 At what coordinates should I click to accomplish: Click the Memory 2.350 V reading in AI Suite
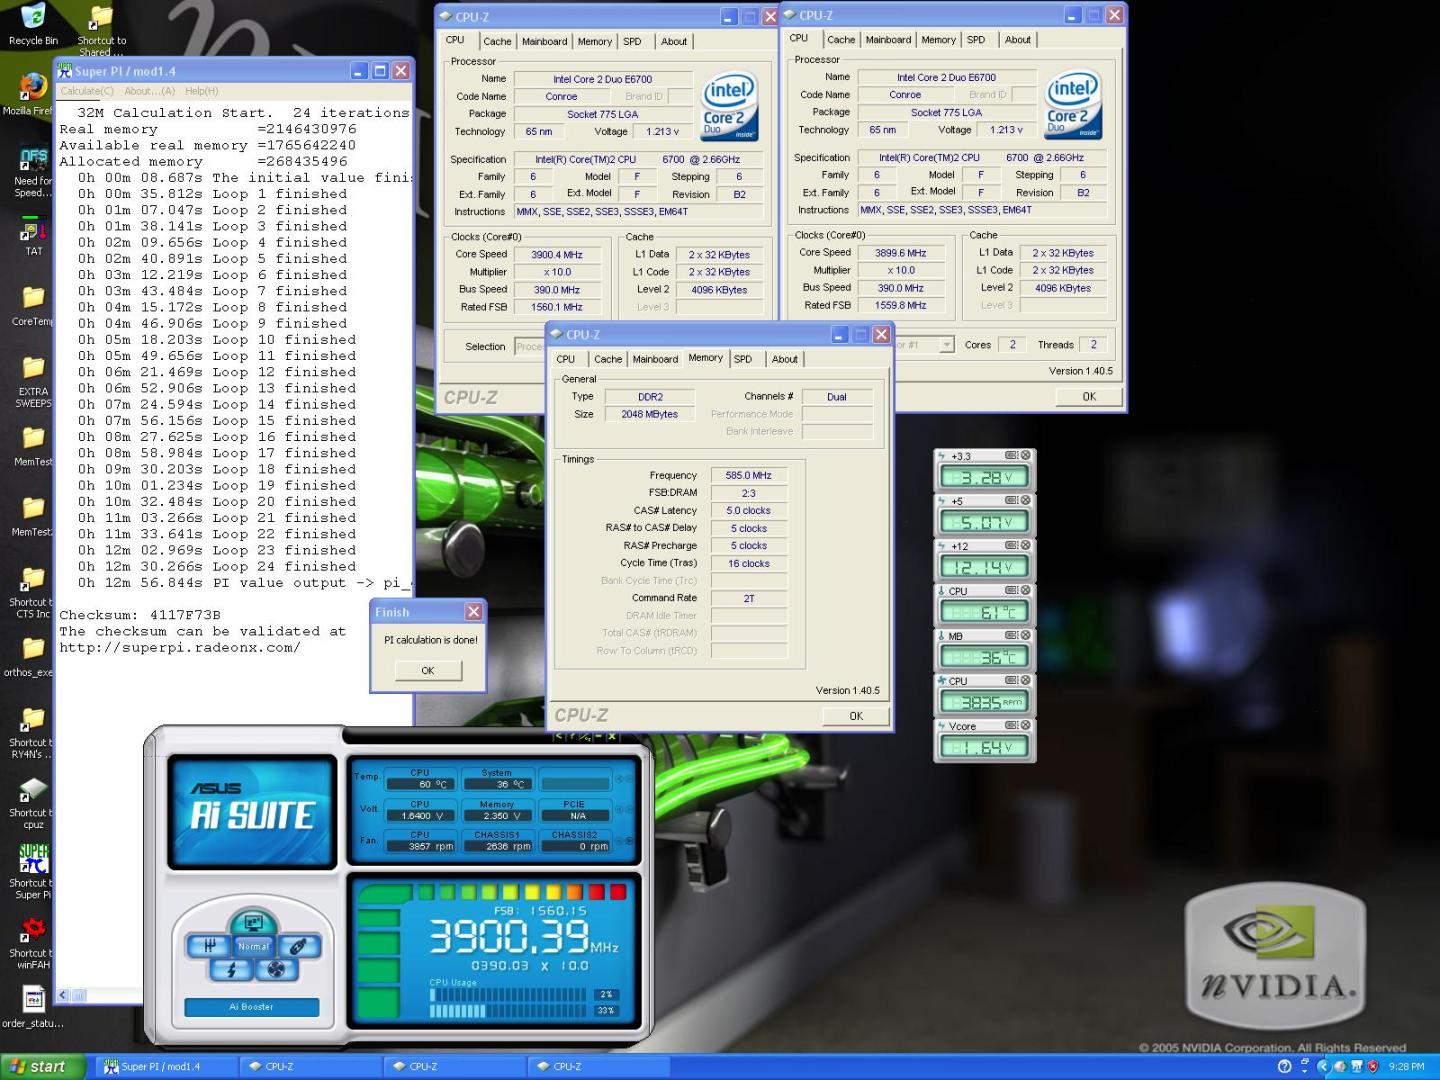[x=497, y=810]
